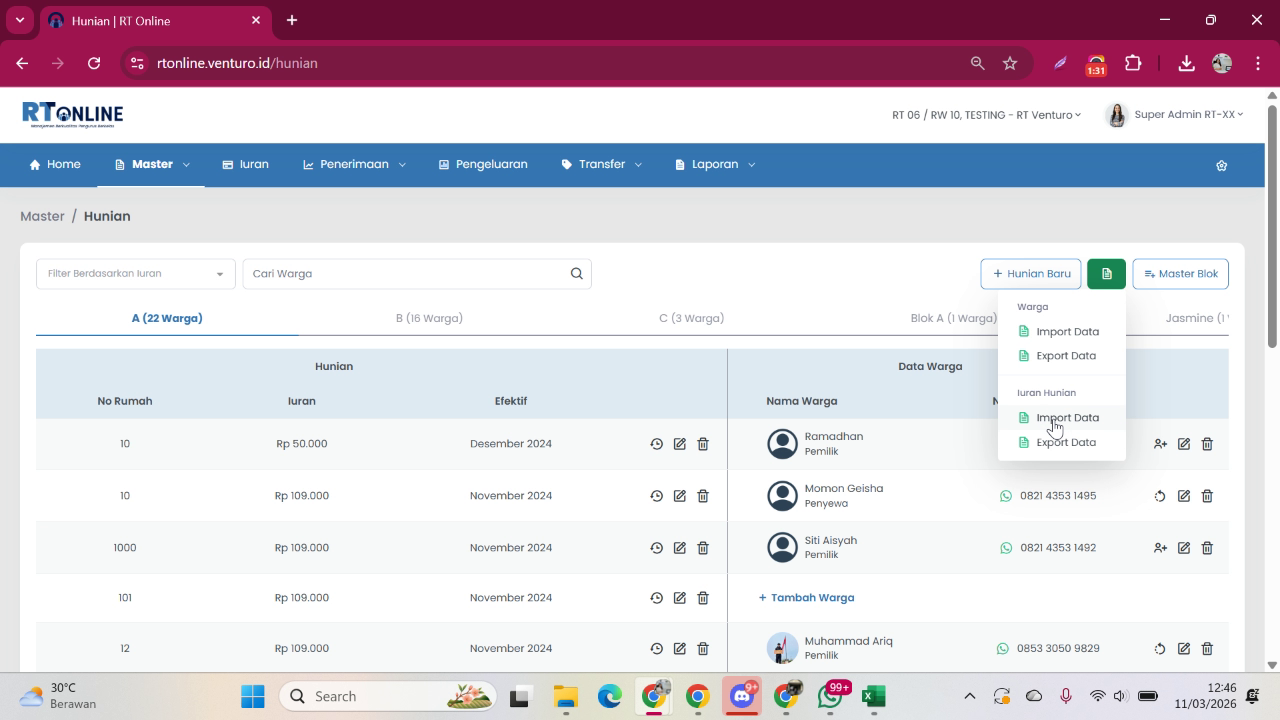Go to the Home menu

click(55, 164)
